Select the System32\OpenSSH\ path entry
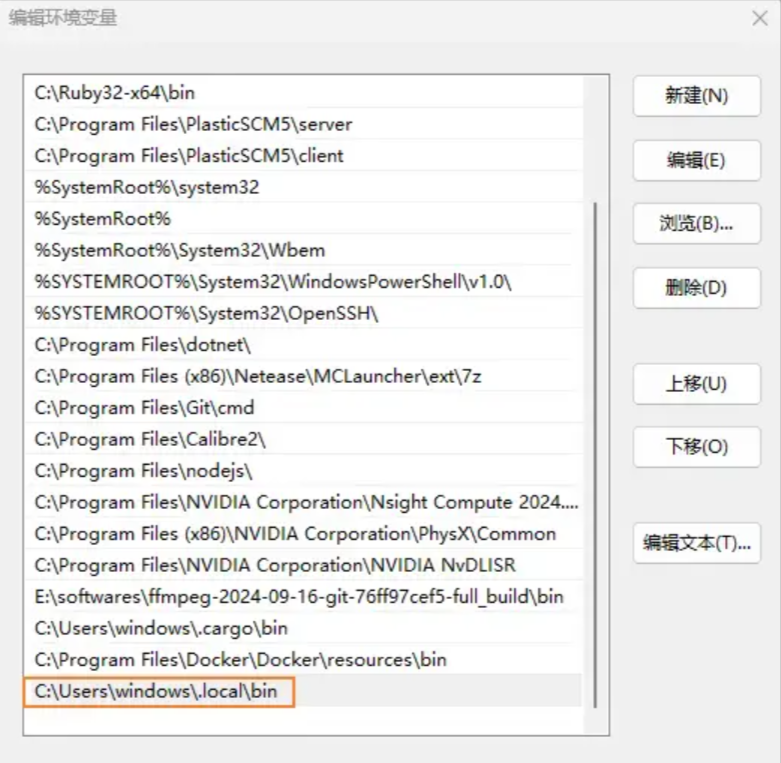Image resolution: width=781 pixels, height=763 pixels. (303, 313)
